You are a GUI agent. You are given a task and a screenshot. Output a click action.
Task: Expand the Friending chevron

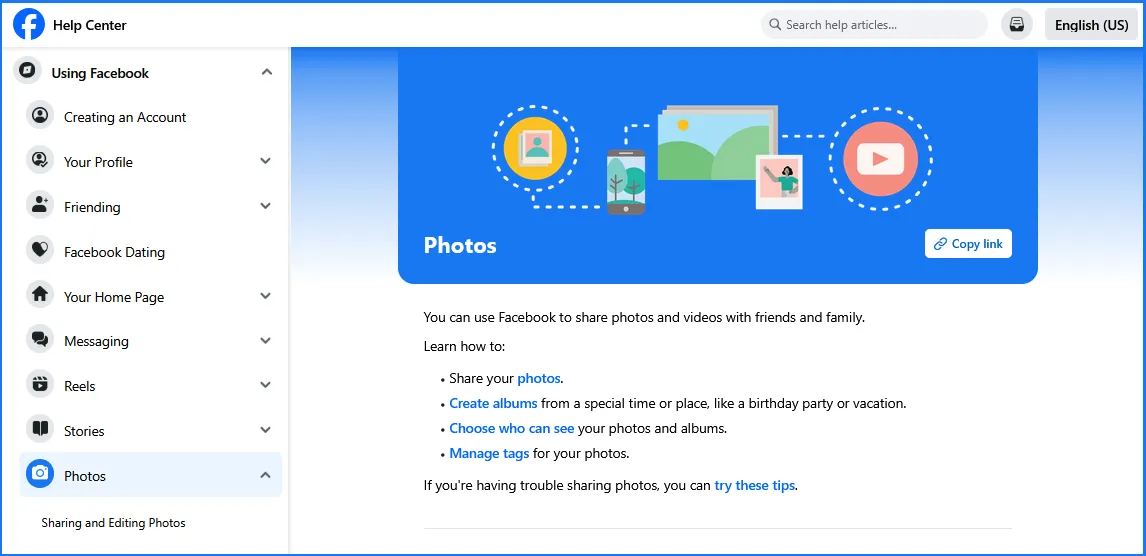[x=265, y=207]
